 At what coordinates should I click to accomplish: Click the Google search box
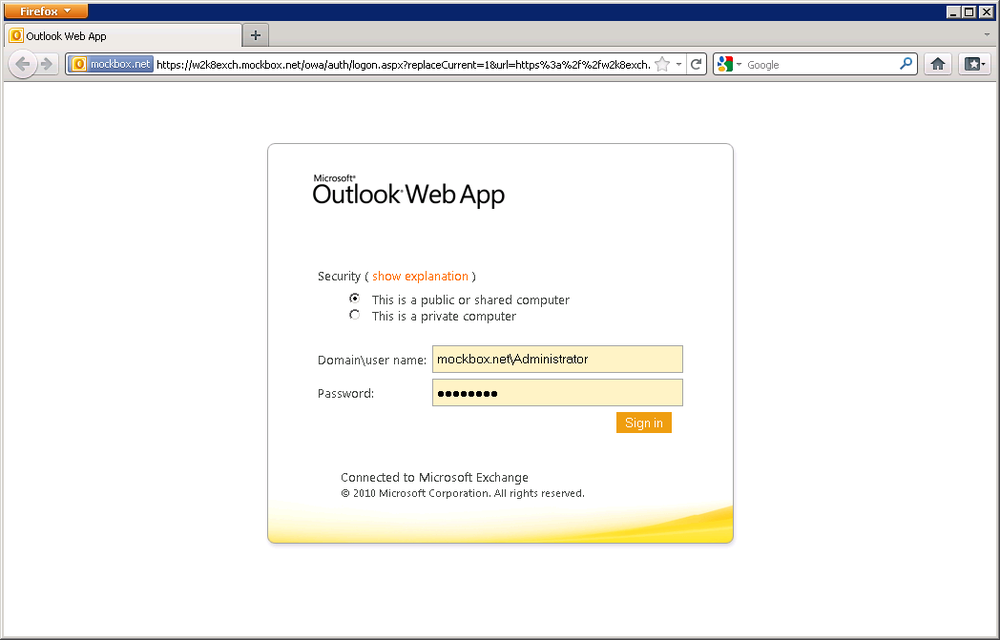pos(821,64)
